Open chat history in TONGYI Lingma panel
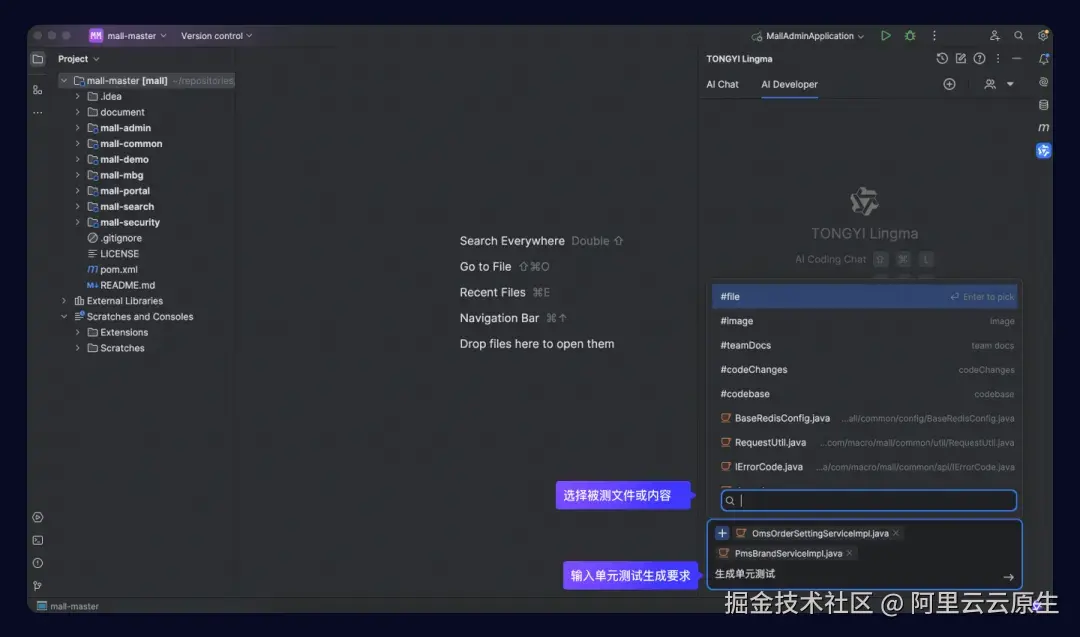This screenshot has width=1080, height=637. [x=942, y=59]
